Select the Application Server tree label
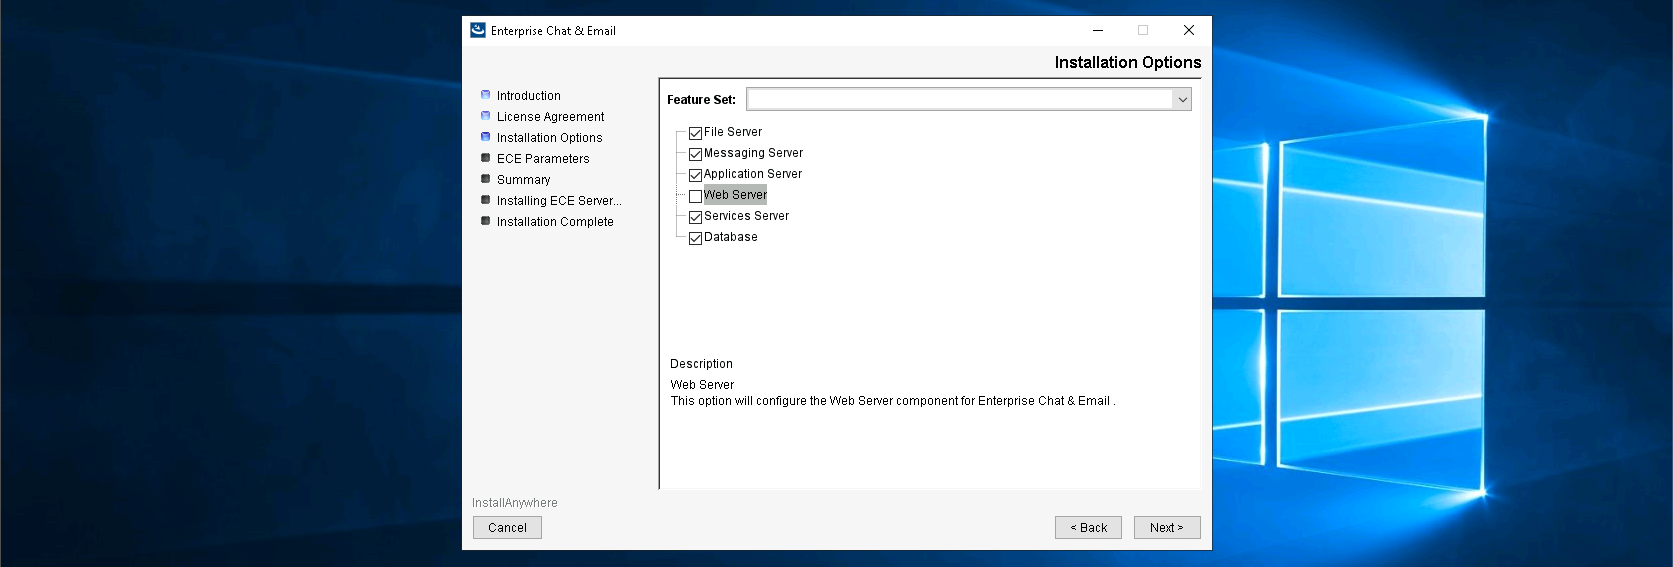Viewport: 1673px width, 567px height. pyautogui.click(x=752, y=174)
